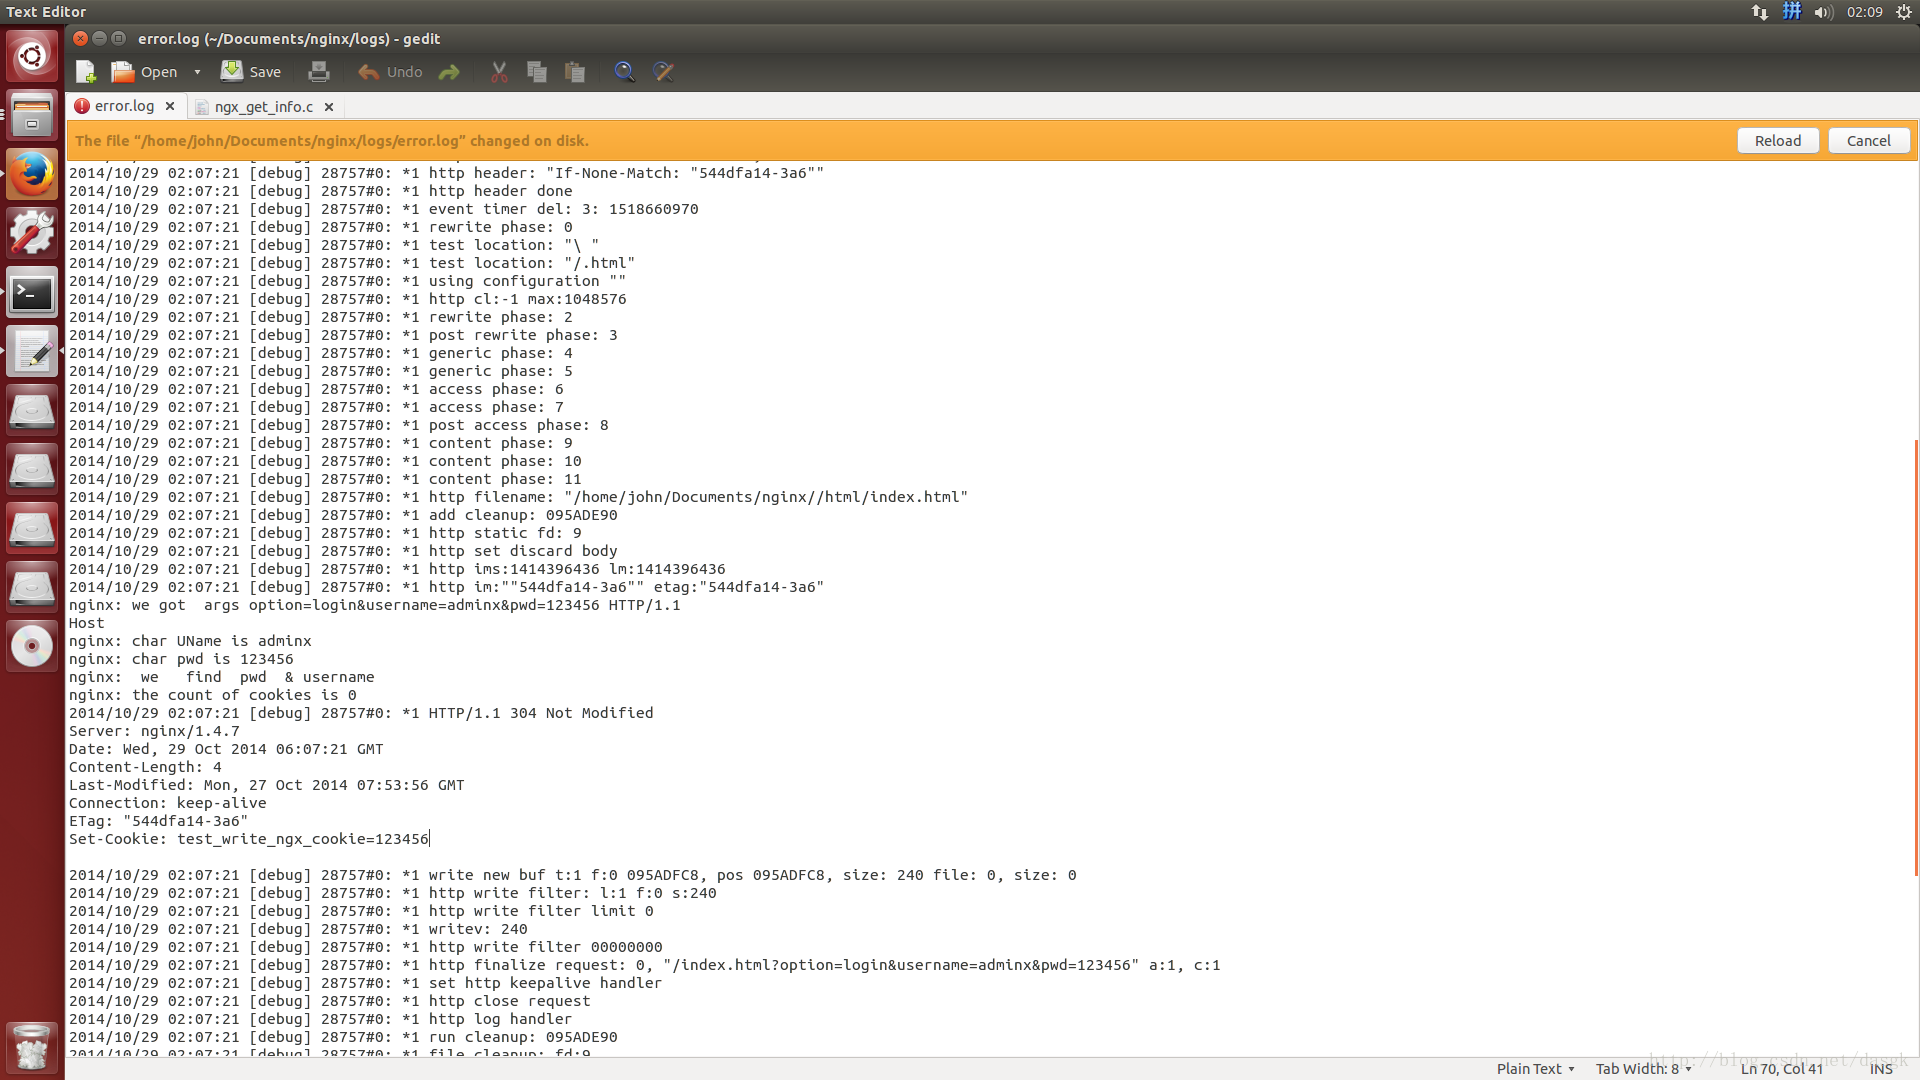Open the Files manager from launcher
This screenshot has height=1080, width=1920.
point(32,114)
